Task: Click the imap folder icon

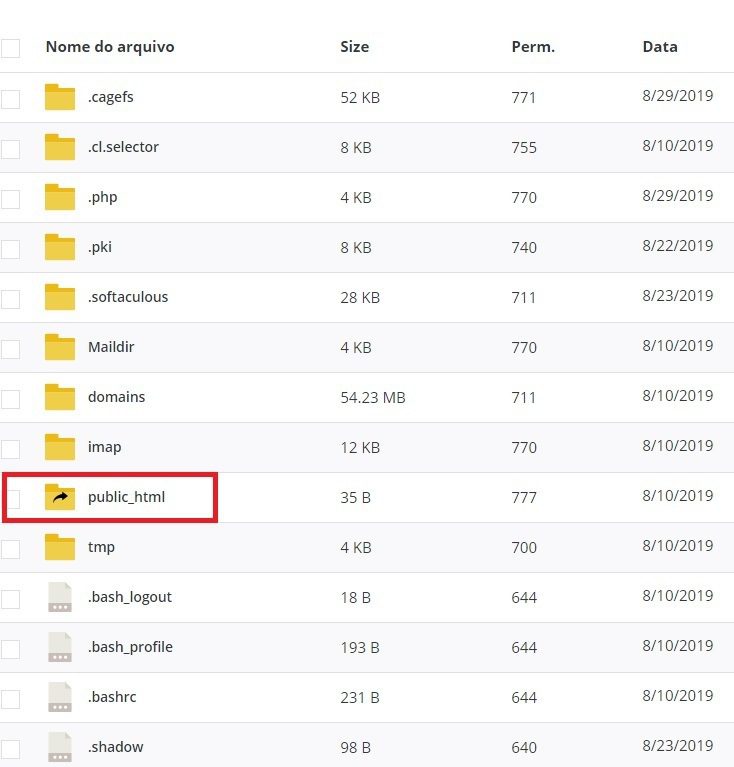Action: point(60,447)
